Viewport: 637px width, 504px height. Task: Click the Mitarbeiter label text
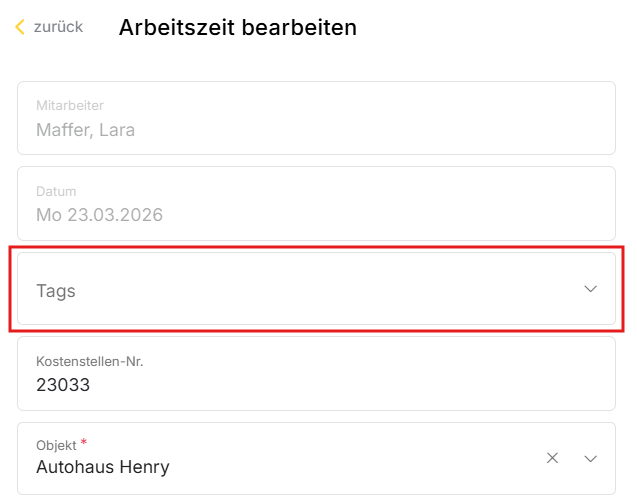point(70,105)
